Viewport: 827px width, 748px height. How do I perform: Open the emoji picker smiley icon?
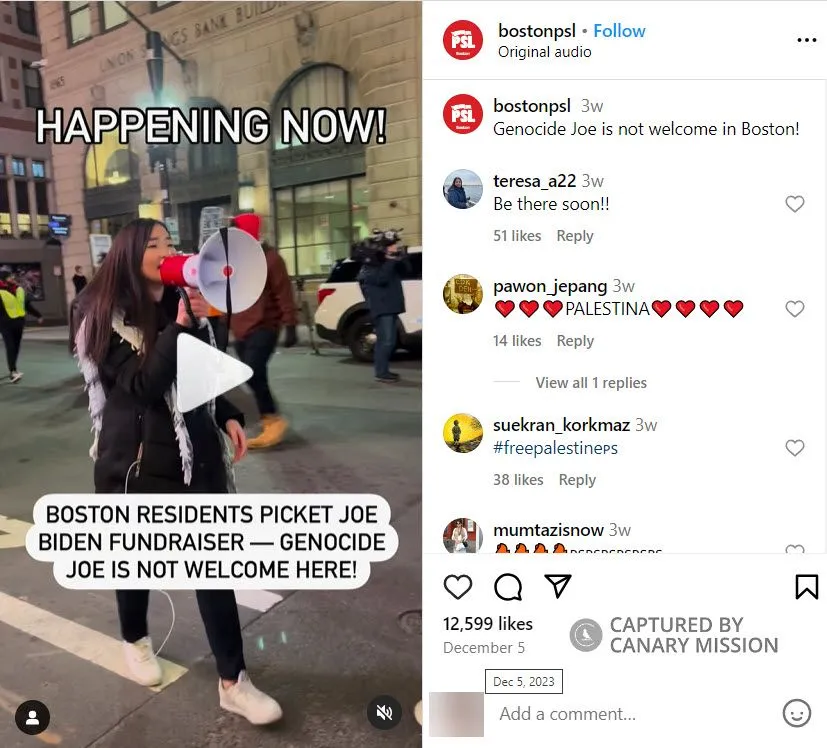tap(796, 714)
